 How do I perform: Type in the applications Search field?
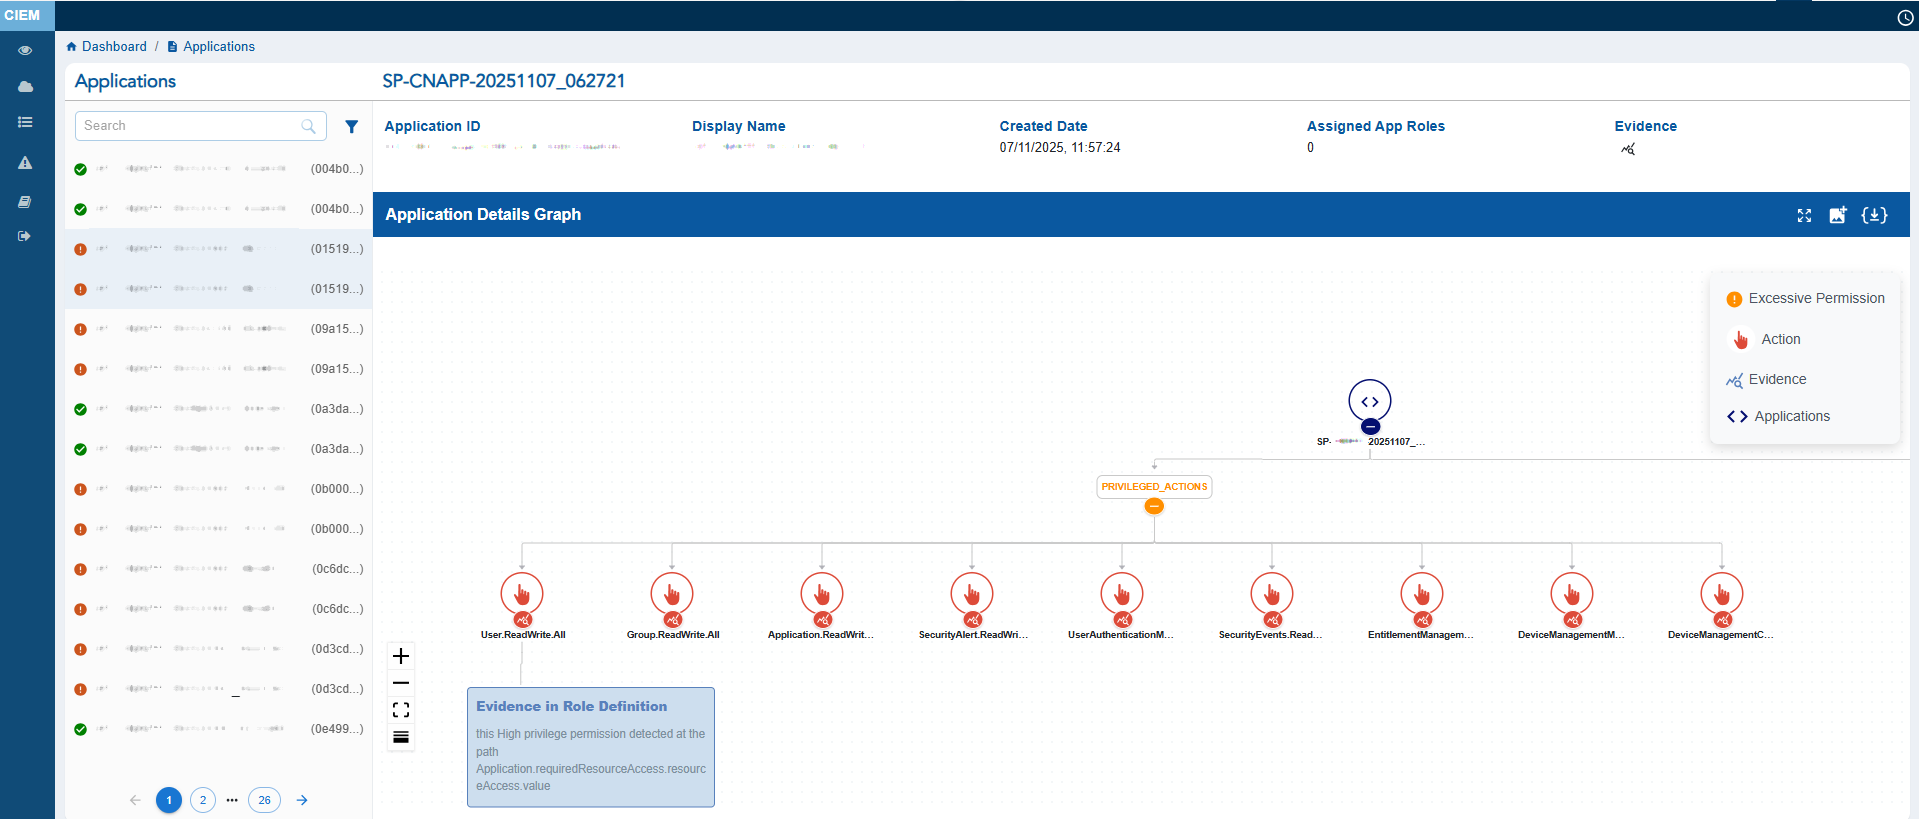[190, 126]
